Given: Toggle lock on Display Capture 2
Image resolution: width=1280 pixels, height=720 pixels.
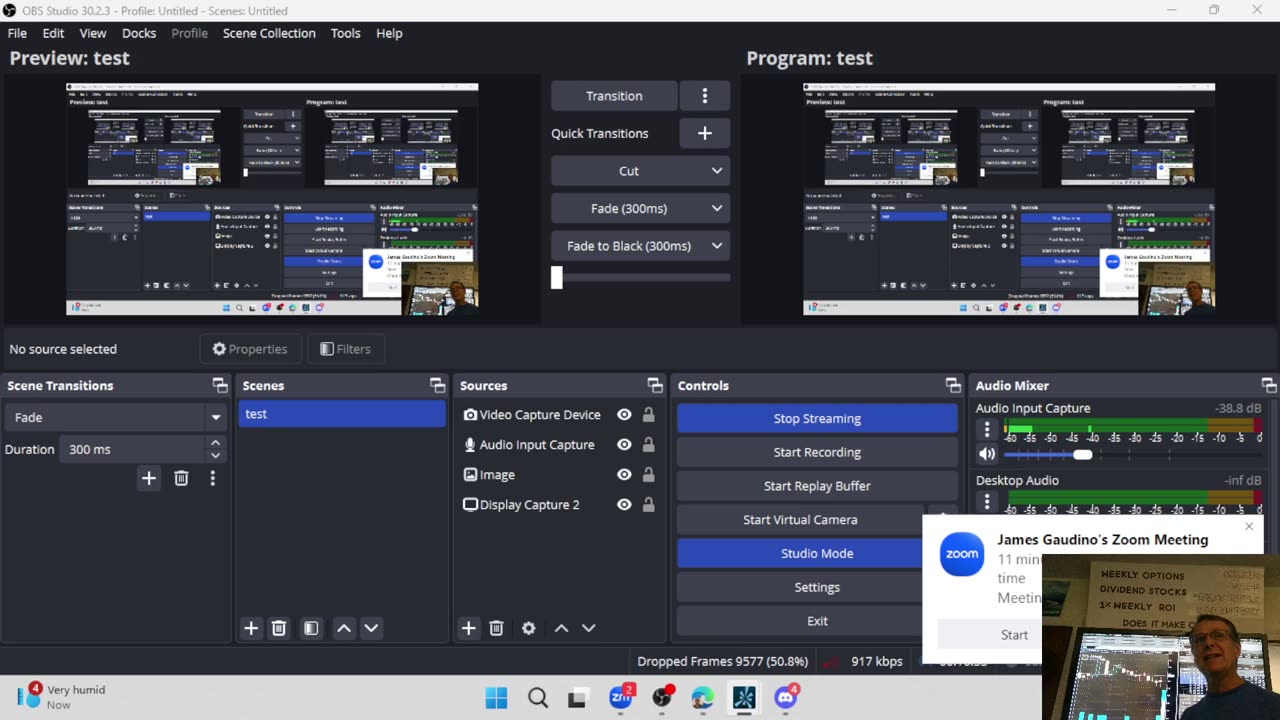Looking at the screenshot, I should point(648,505).
